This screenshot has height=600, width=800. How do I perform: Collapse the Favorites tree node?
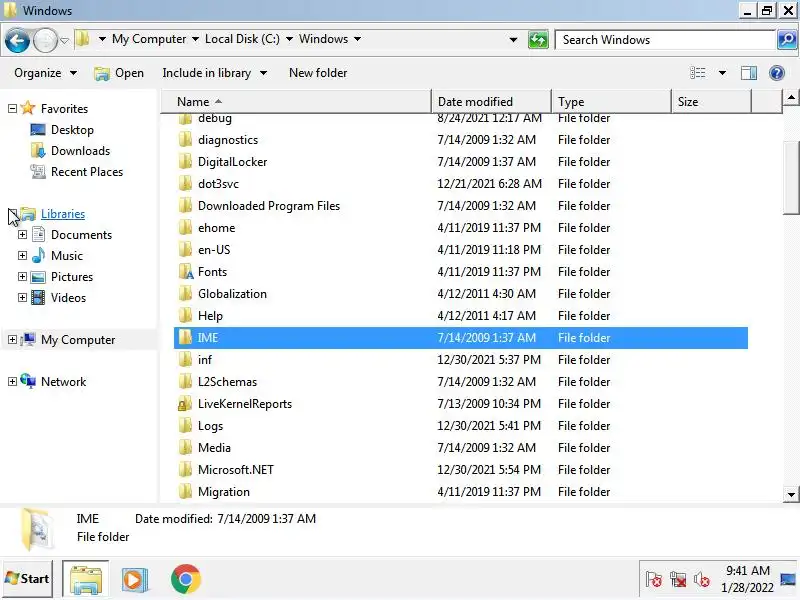12,108
